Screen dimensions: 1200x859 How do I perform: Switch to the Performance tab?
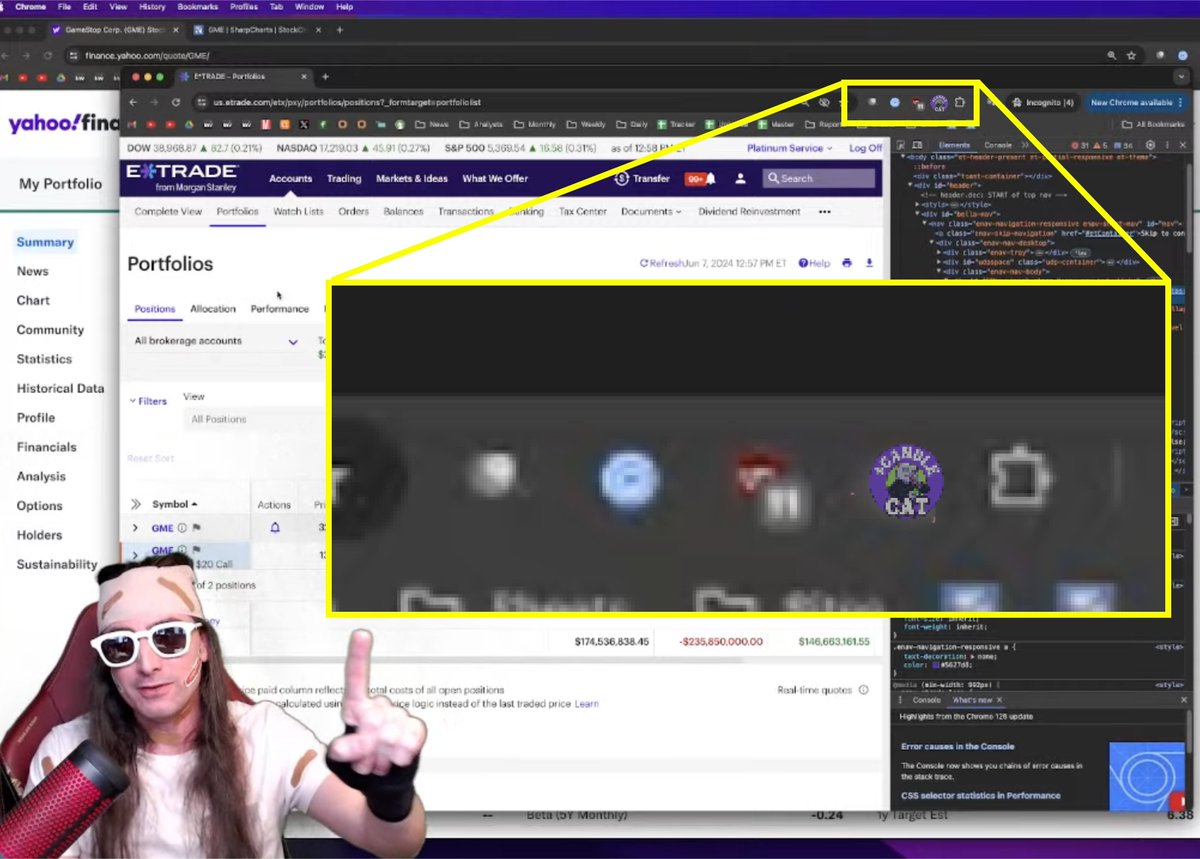[279, 309]
